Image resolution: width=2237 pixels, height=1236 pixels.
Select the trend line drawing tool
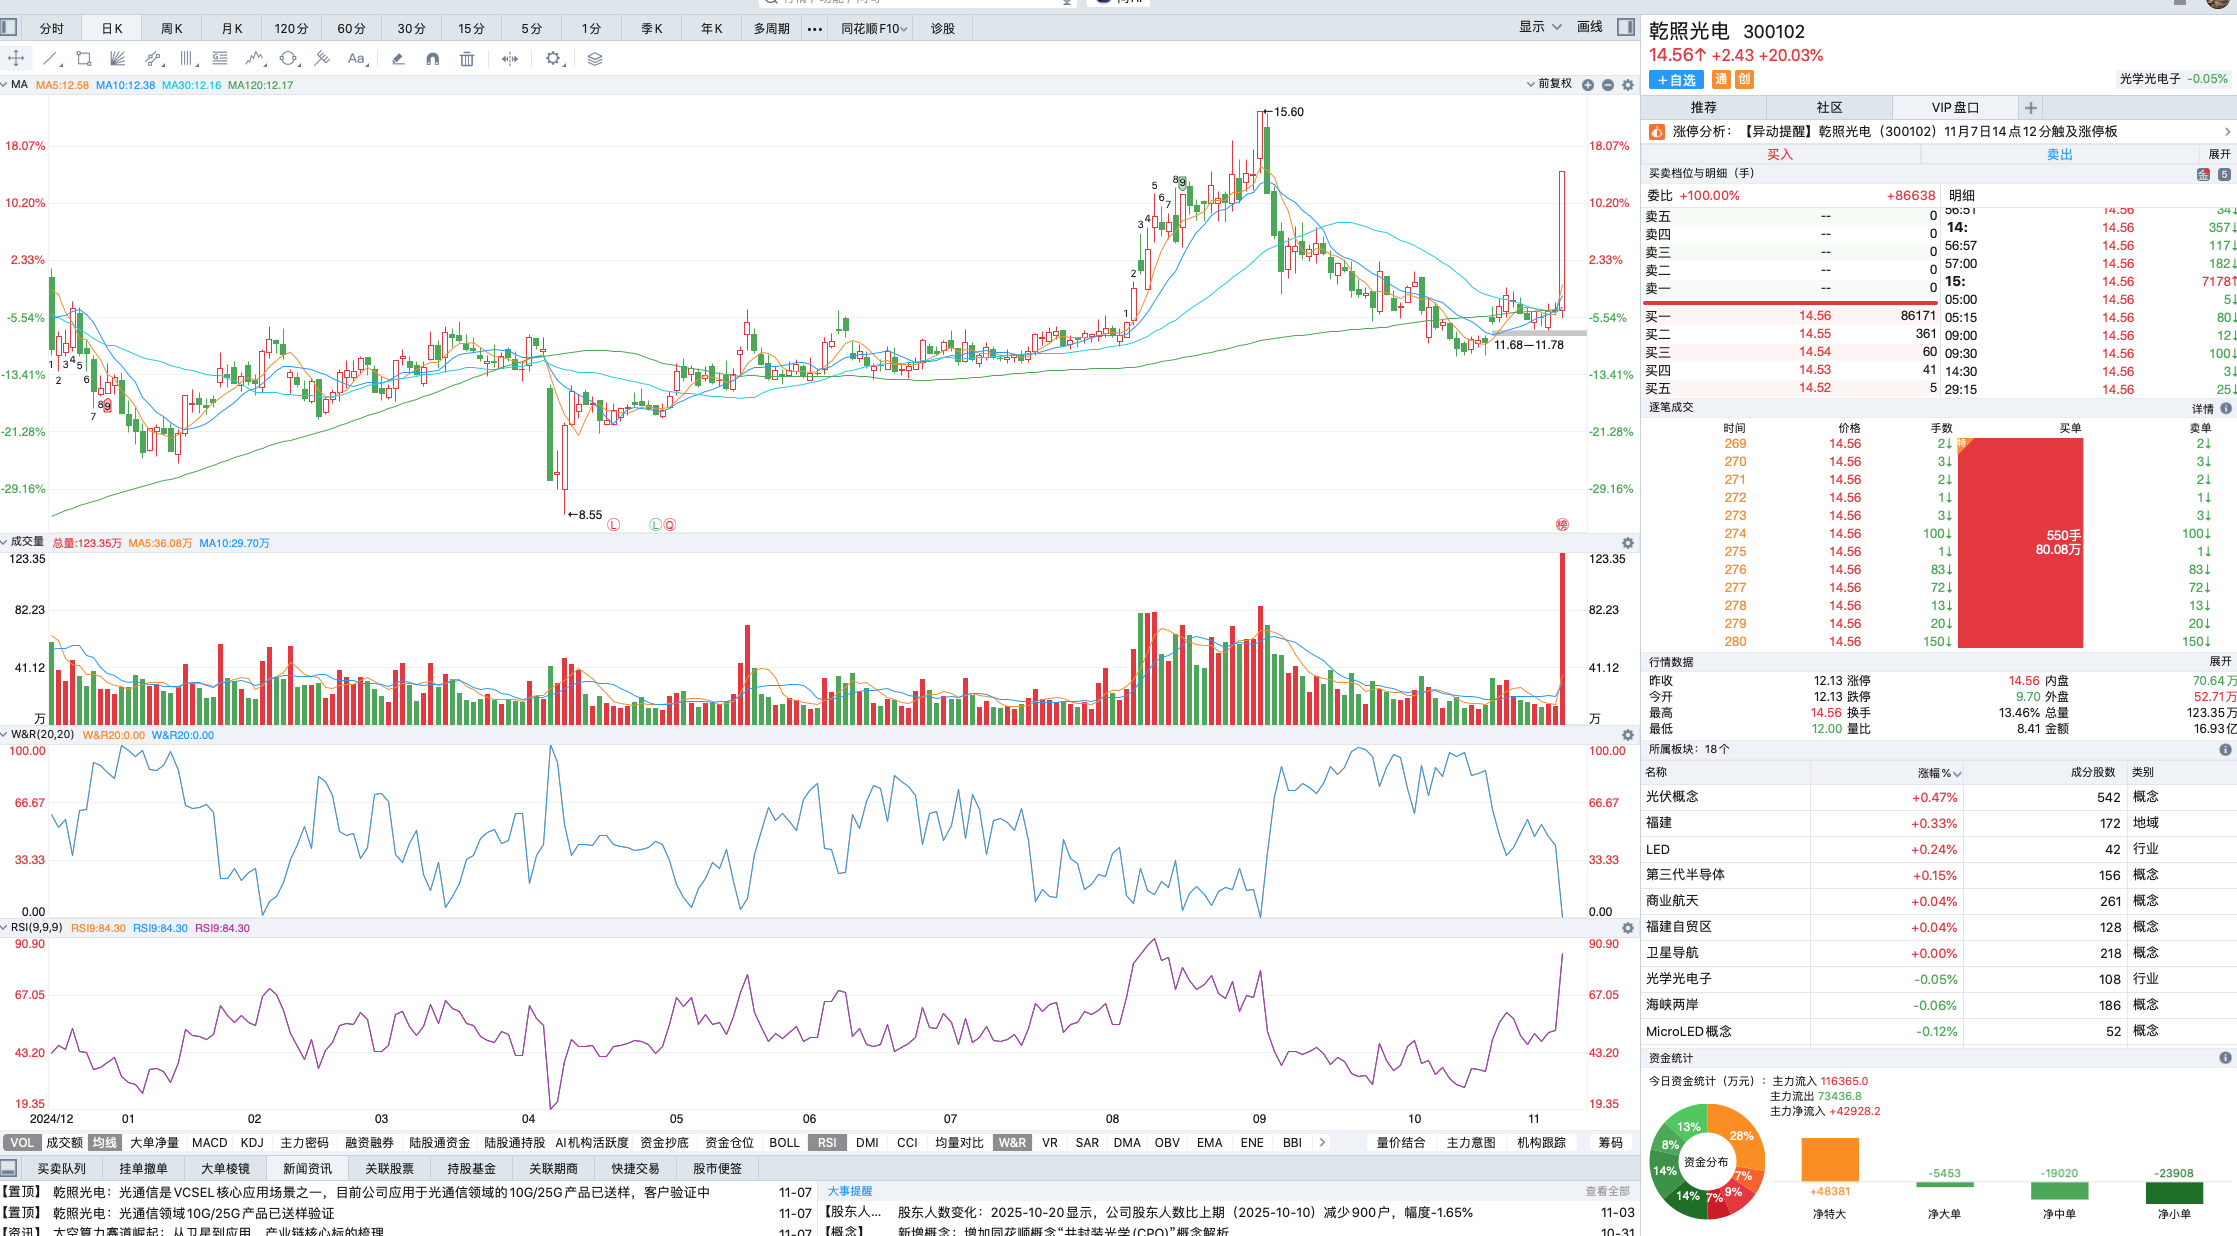click(x=51, y=59)
